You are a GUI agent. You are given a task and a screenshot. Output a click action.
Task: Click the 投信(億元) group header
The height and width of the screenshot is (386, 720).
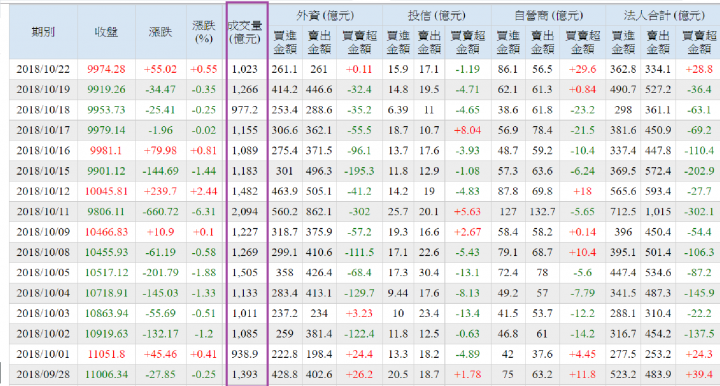[436, 16]
